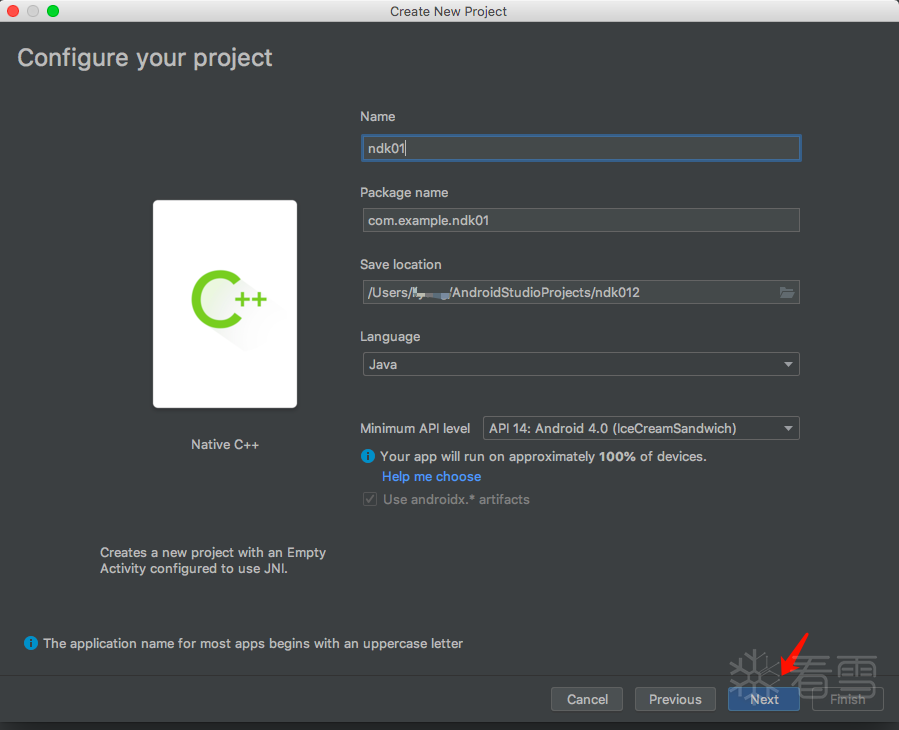
Task: Go back with the Previous button
Action: pos(675,699)
